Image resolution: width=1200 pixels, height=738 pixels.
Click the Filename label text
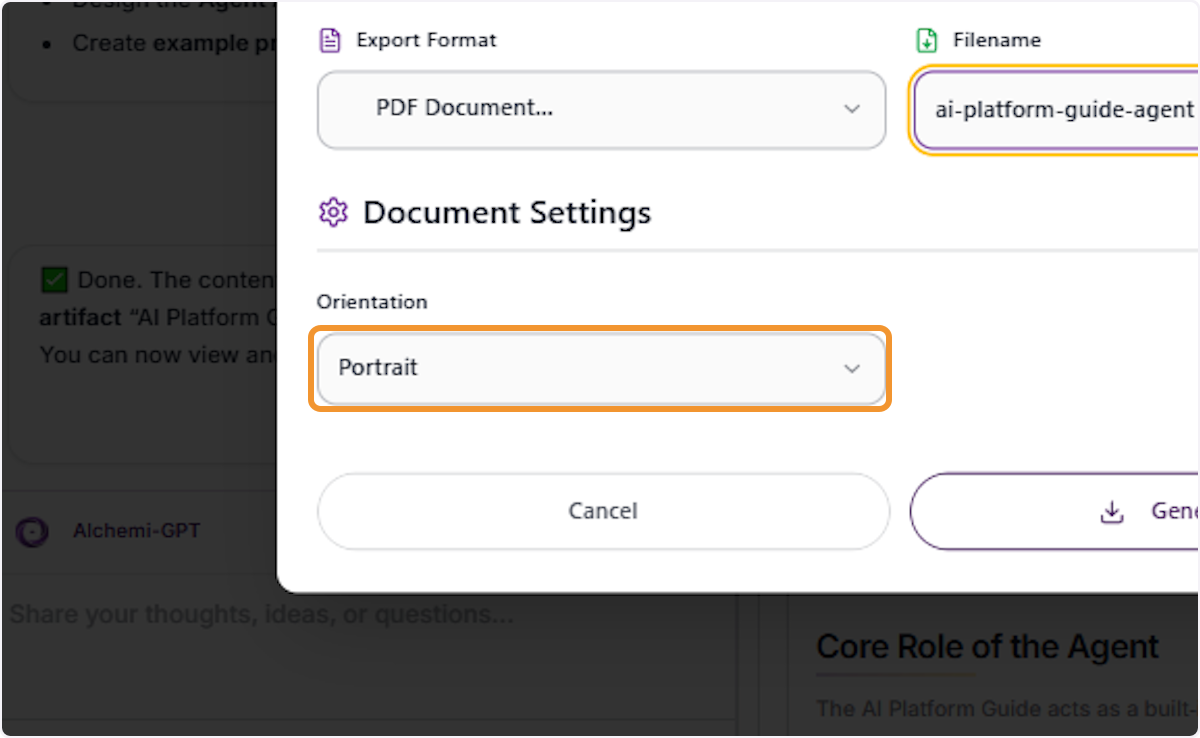pyautogui.click(x=997, y=41)
